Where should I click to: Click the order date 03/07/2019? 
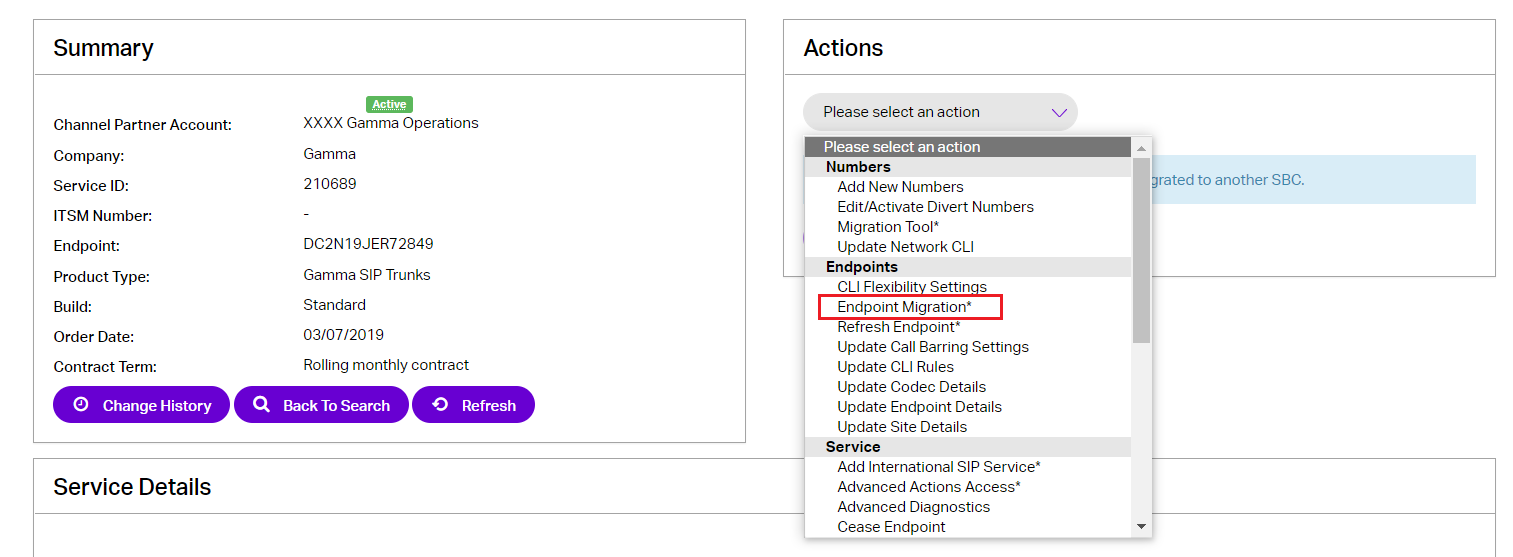(x=343, y=335)
